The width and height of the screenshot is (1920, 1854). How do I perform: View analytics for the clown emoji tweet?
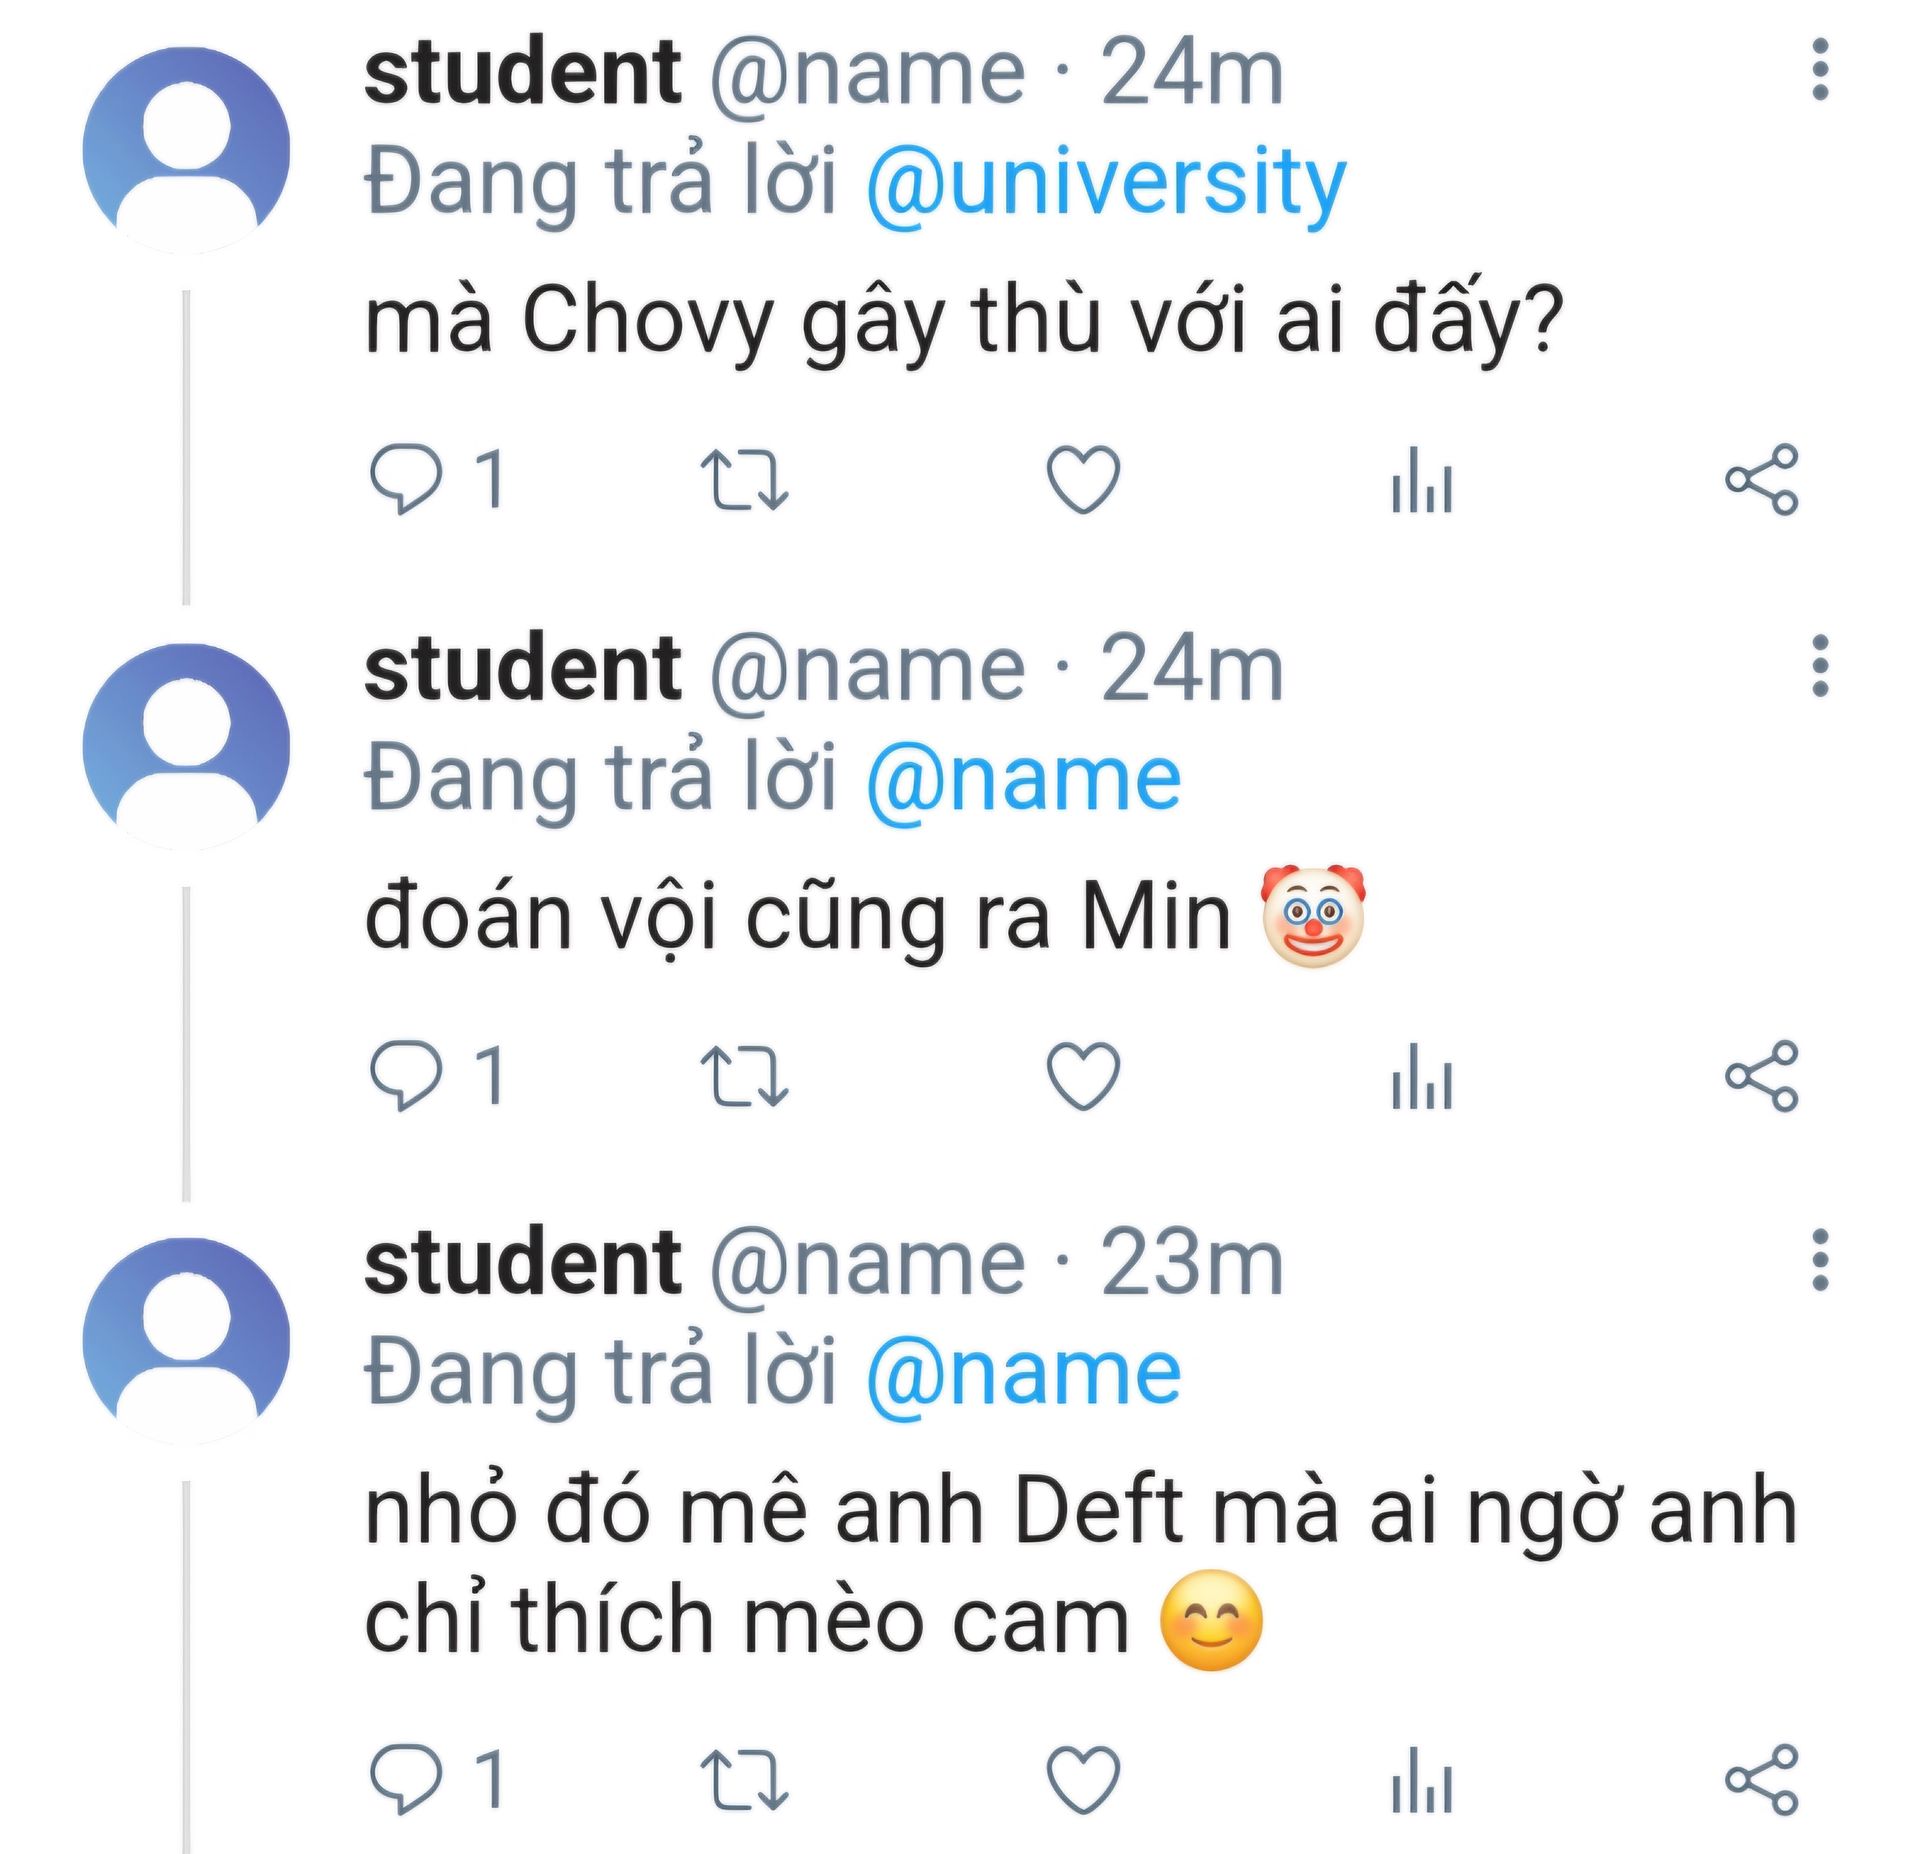click(1421, 1076)
